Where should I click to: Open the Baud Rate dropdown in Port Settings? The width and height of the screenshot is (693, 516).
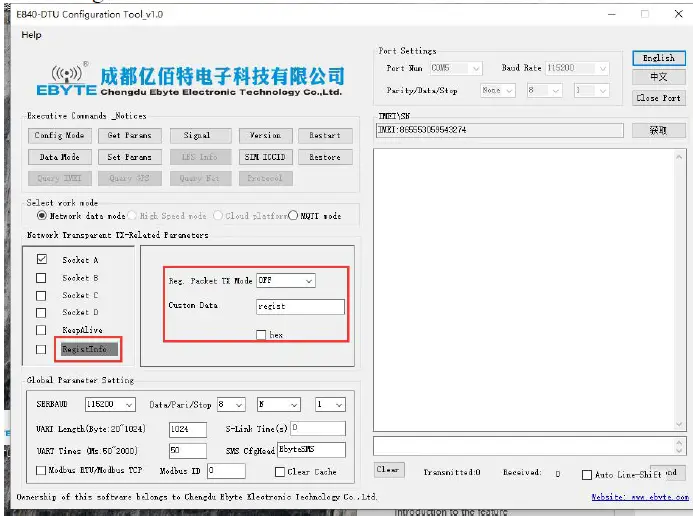pos(577,68)
